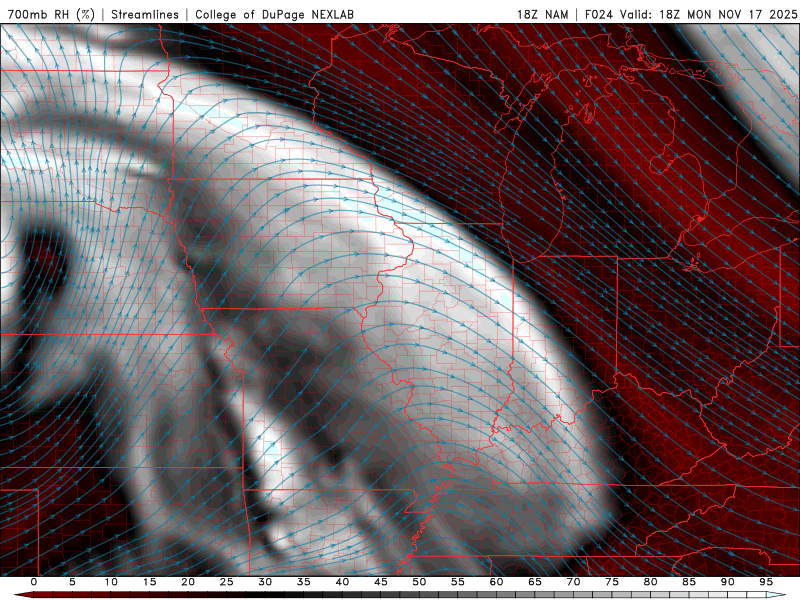Click the '60' percent scale label

[496, 582]
